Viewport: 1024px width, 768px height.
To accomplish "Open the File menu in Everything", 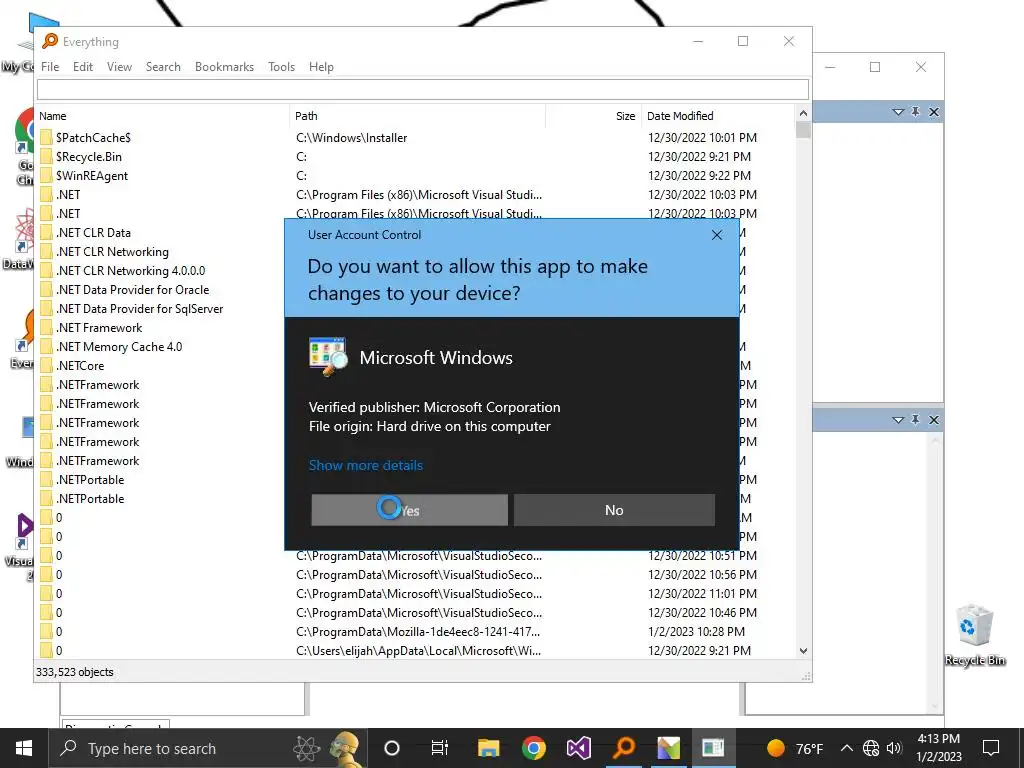I will pyautogui.click(x=50, y=67).
